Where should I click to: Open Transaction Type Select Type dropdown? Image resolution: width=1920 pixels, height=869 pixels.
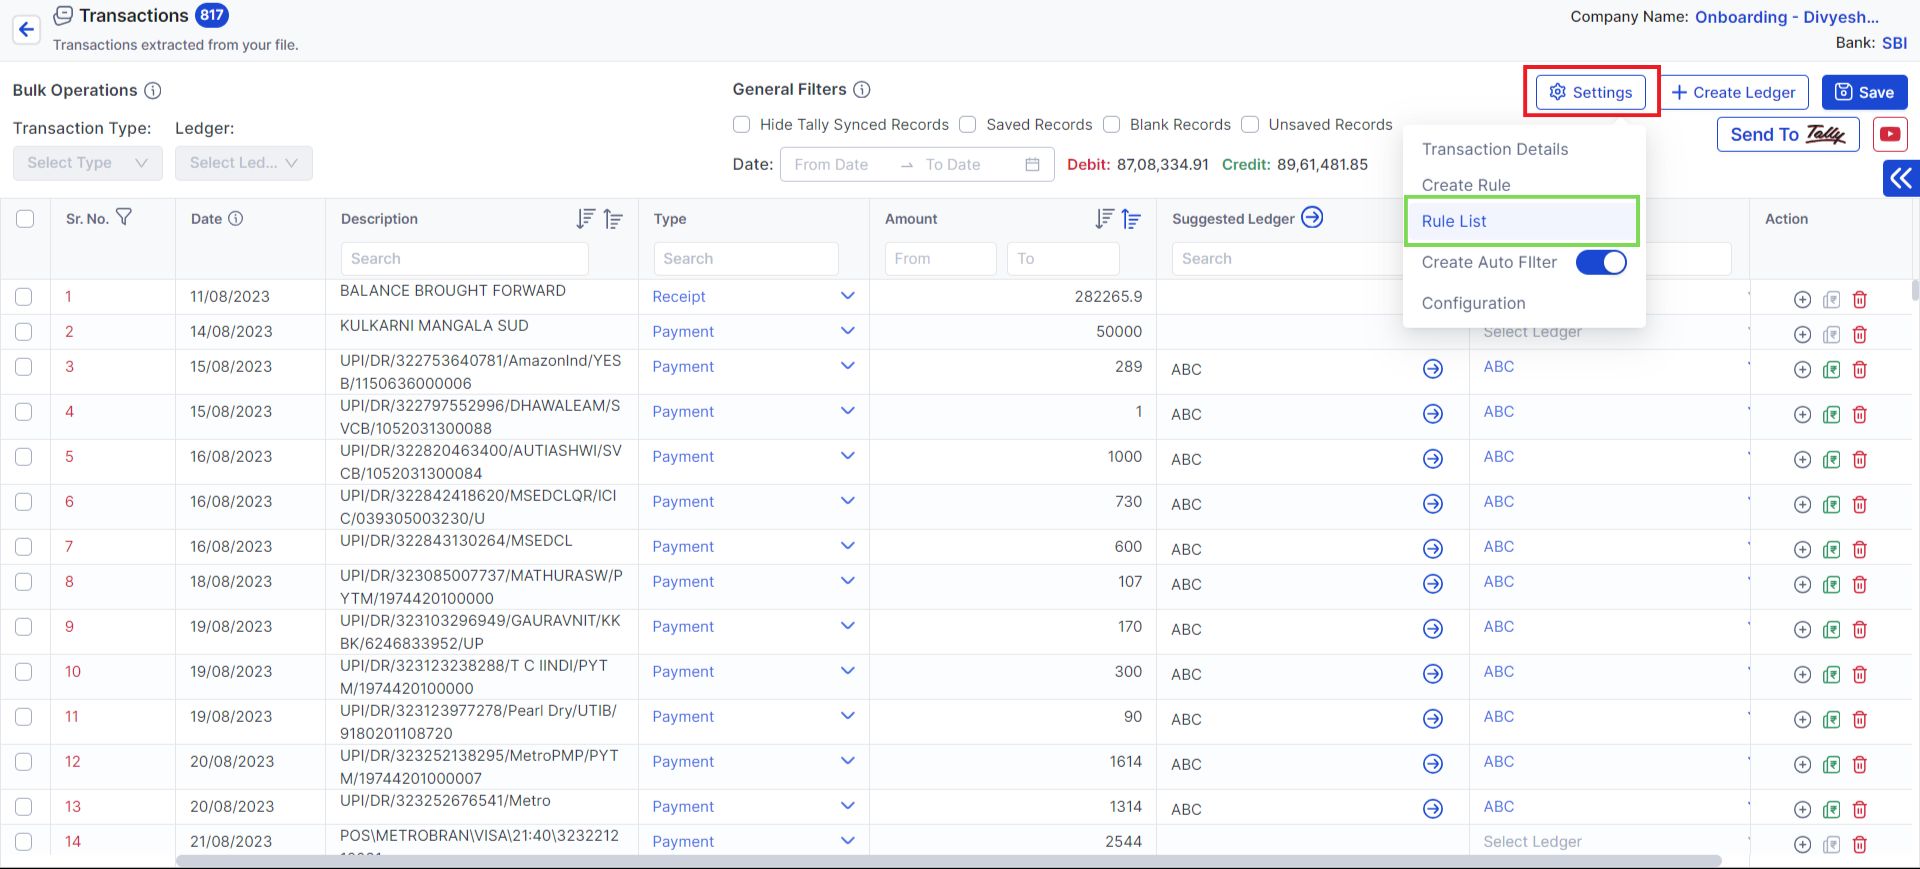(x=88, y=163)
